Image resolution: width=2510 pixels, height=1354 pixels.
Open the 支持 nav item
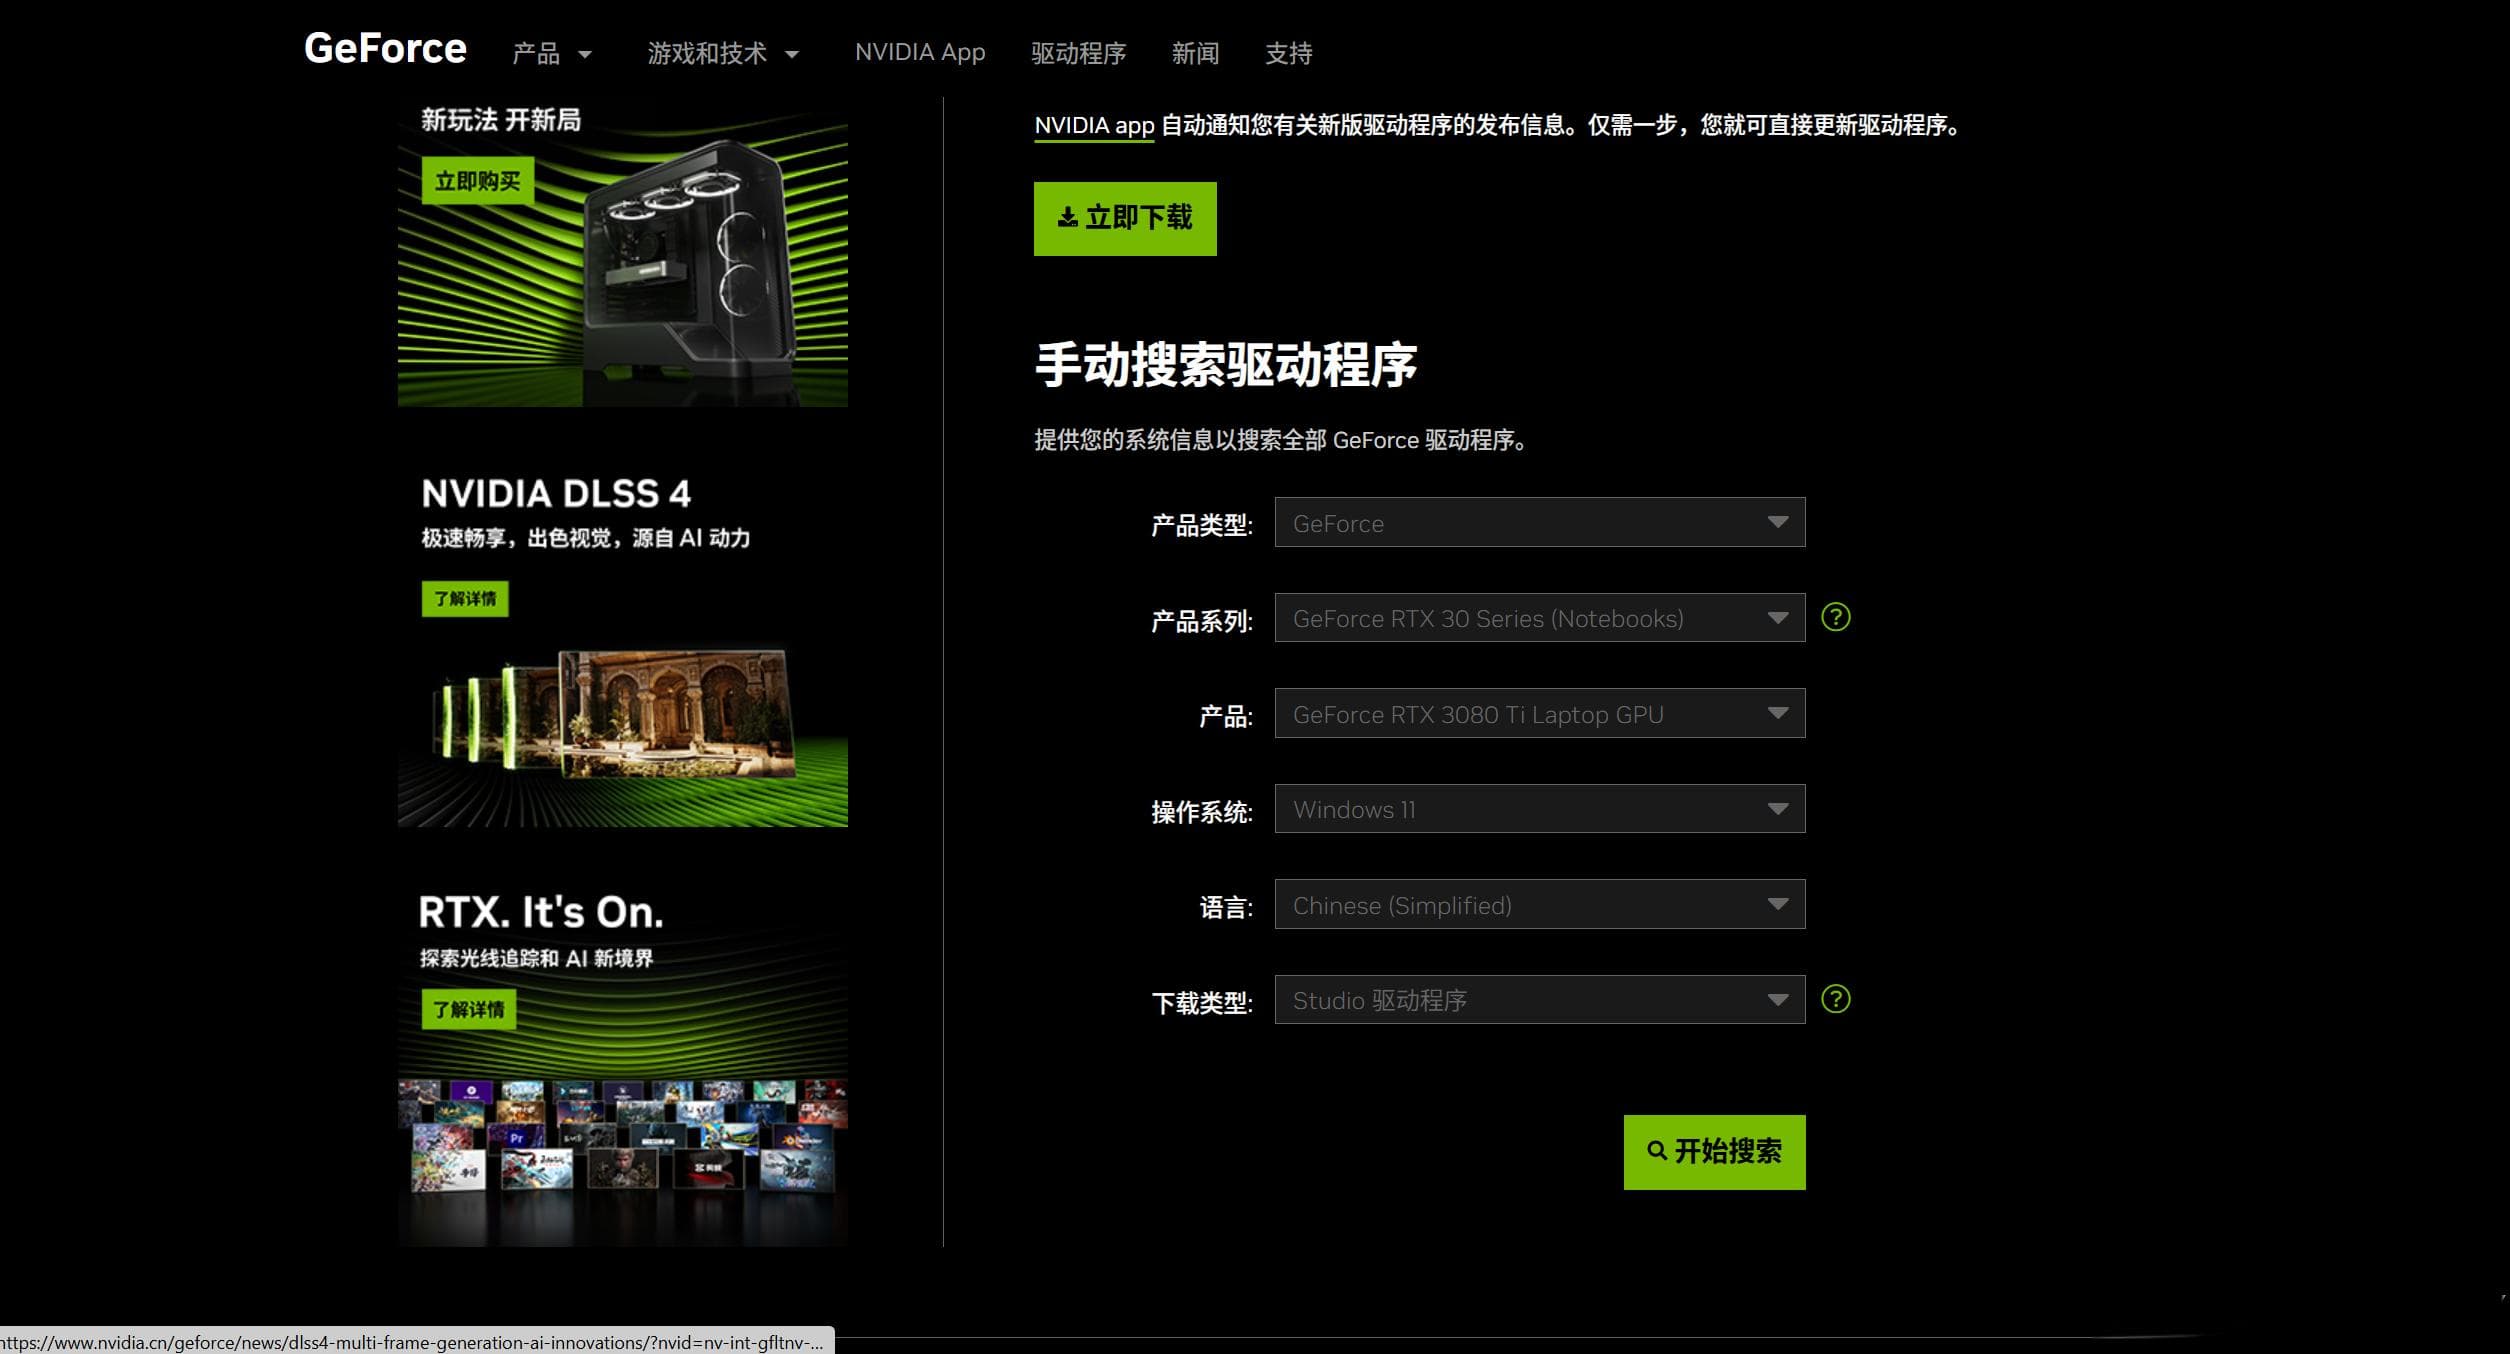tap(1288, 53)
